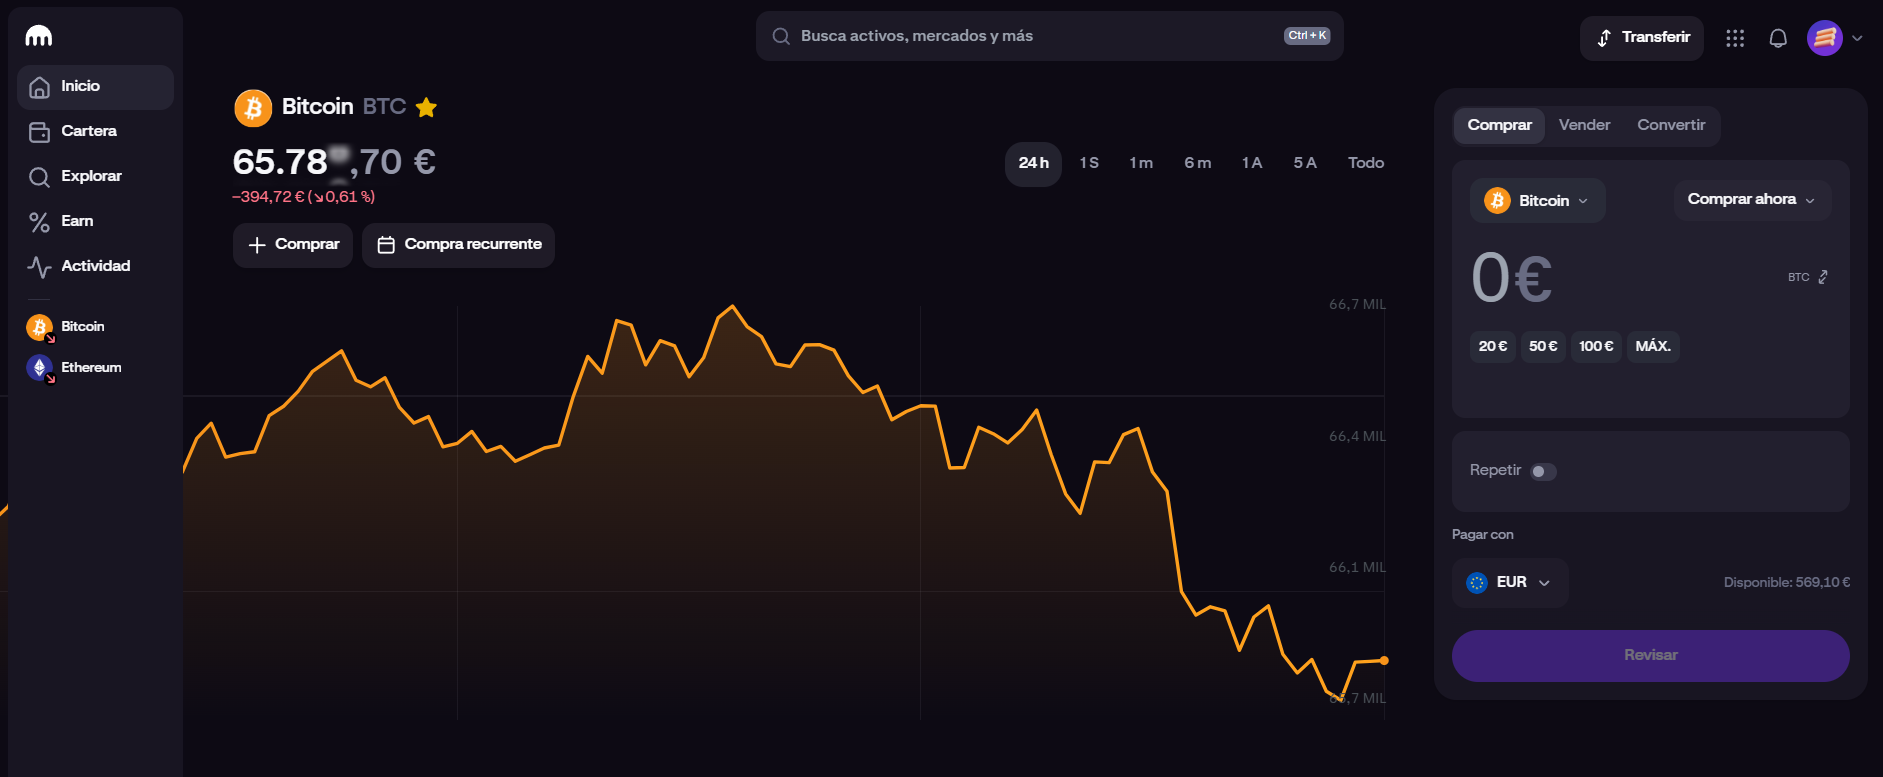Click the Transferir button
This screenshot has width=1883, height=777.
pyautogui.click(x=1641, y=38)
